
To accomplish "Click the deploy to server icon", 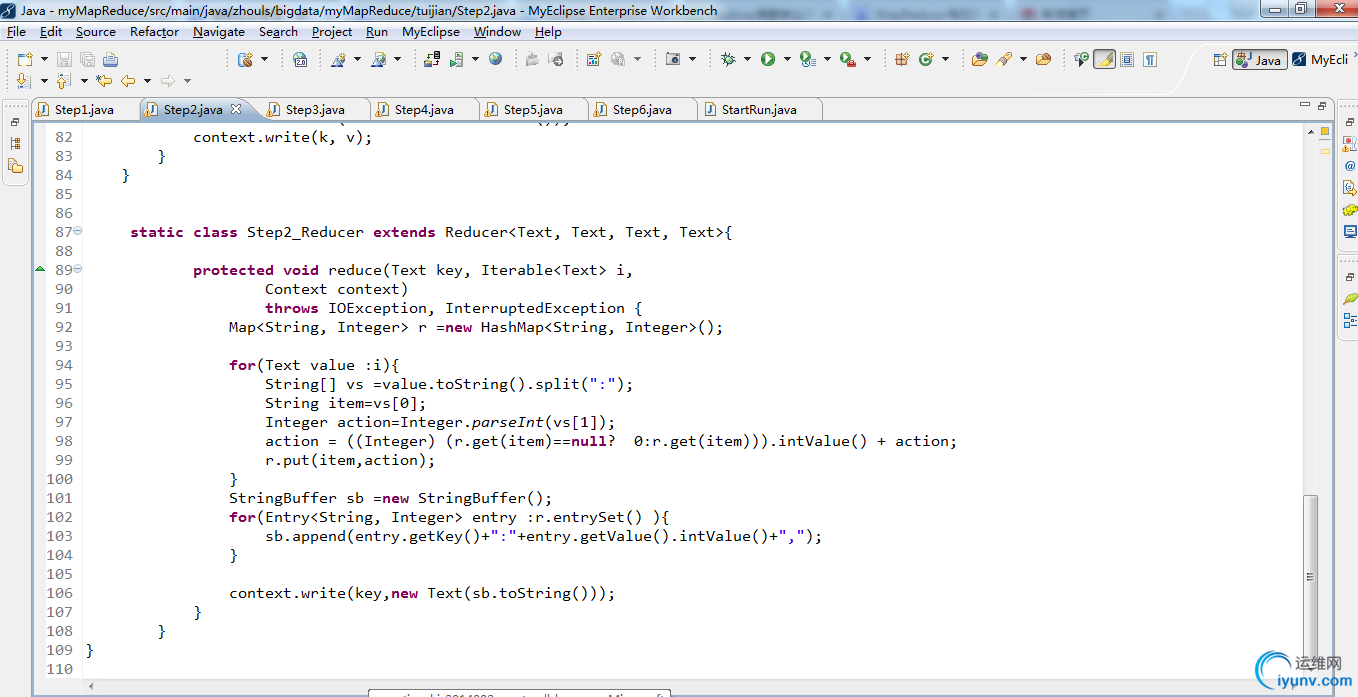I will 431,59.
